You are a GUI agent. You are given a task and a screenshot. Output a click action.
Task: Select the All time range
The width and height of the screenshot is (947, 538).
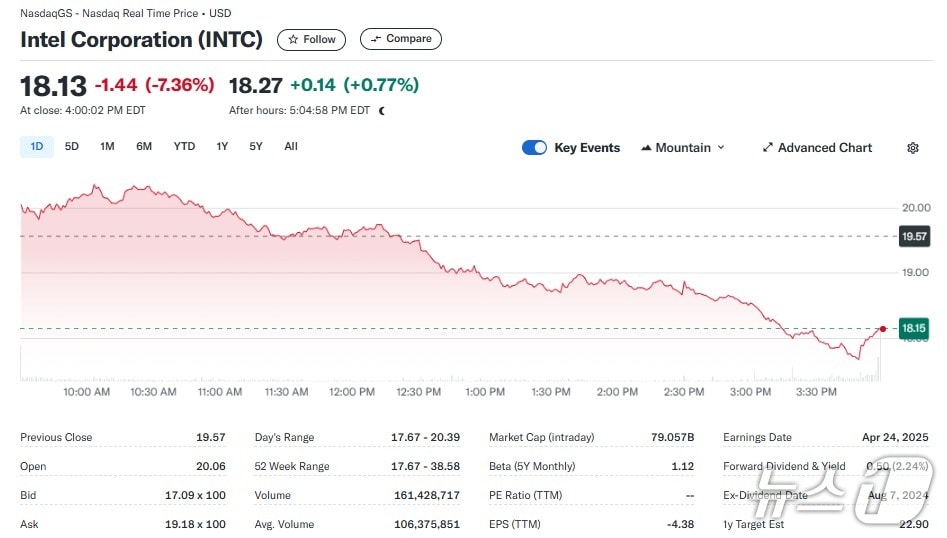coord(291,147)
